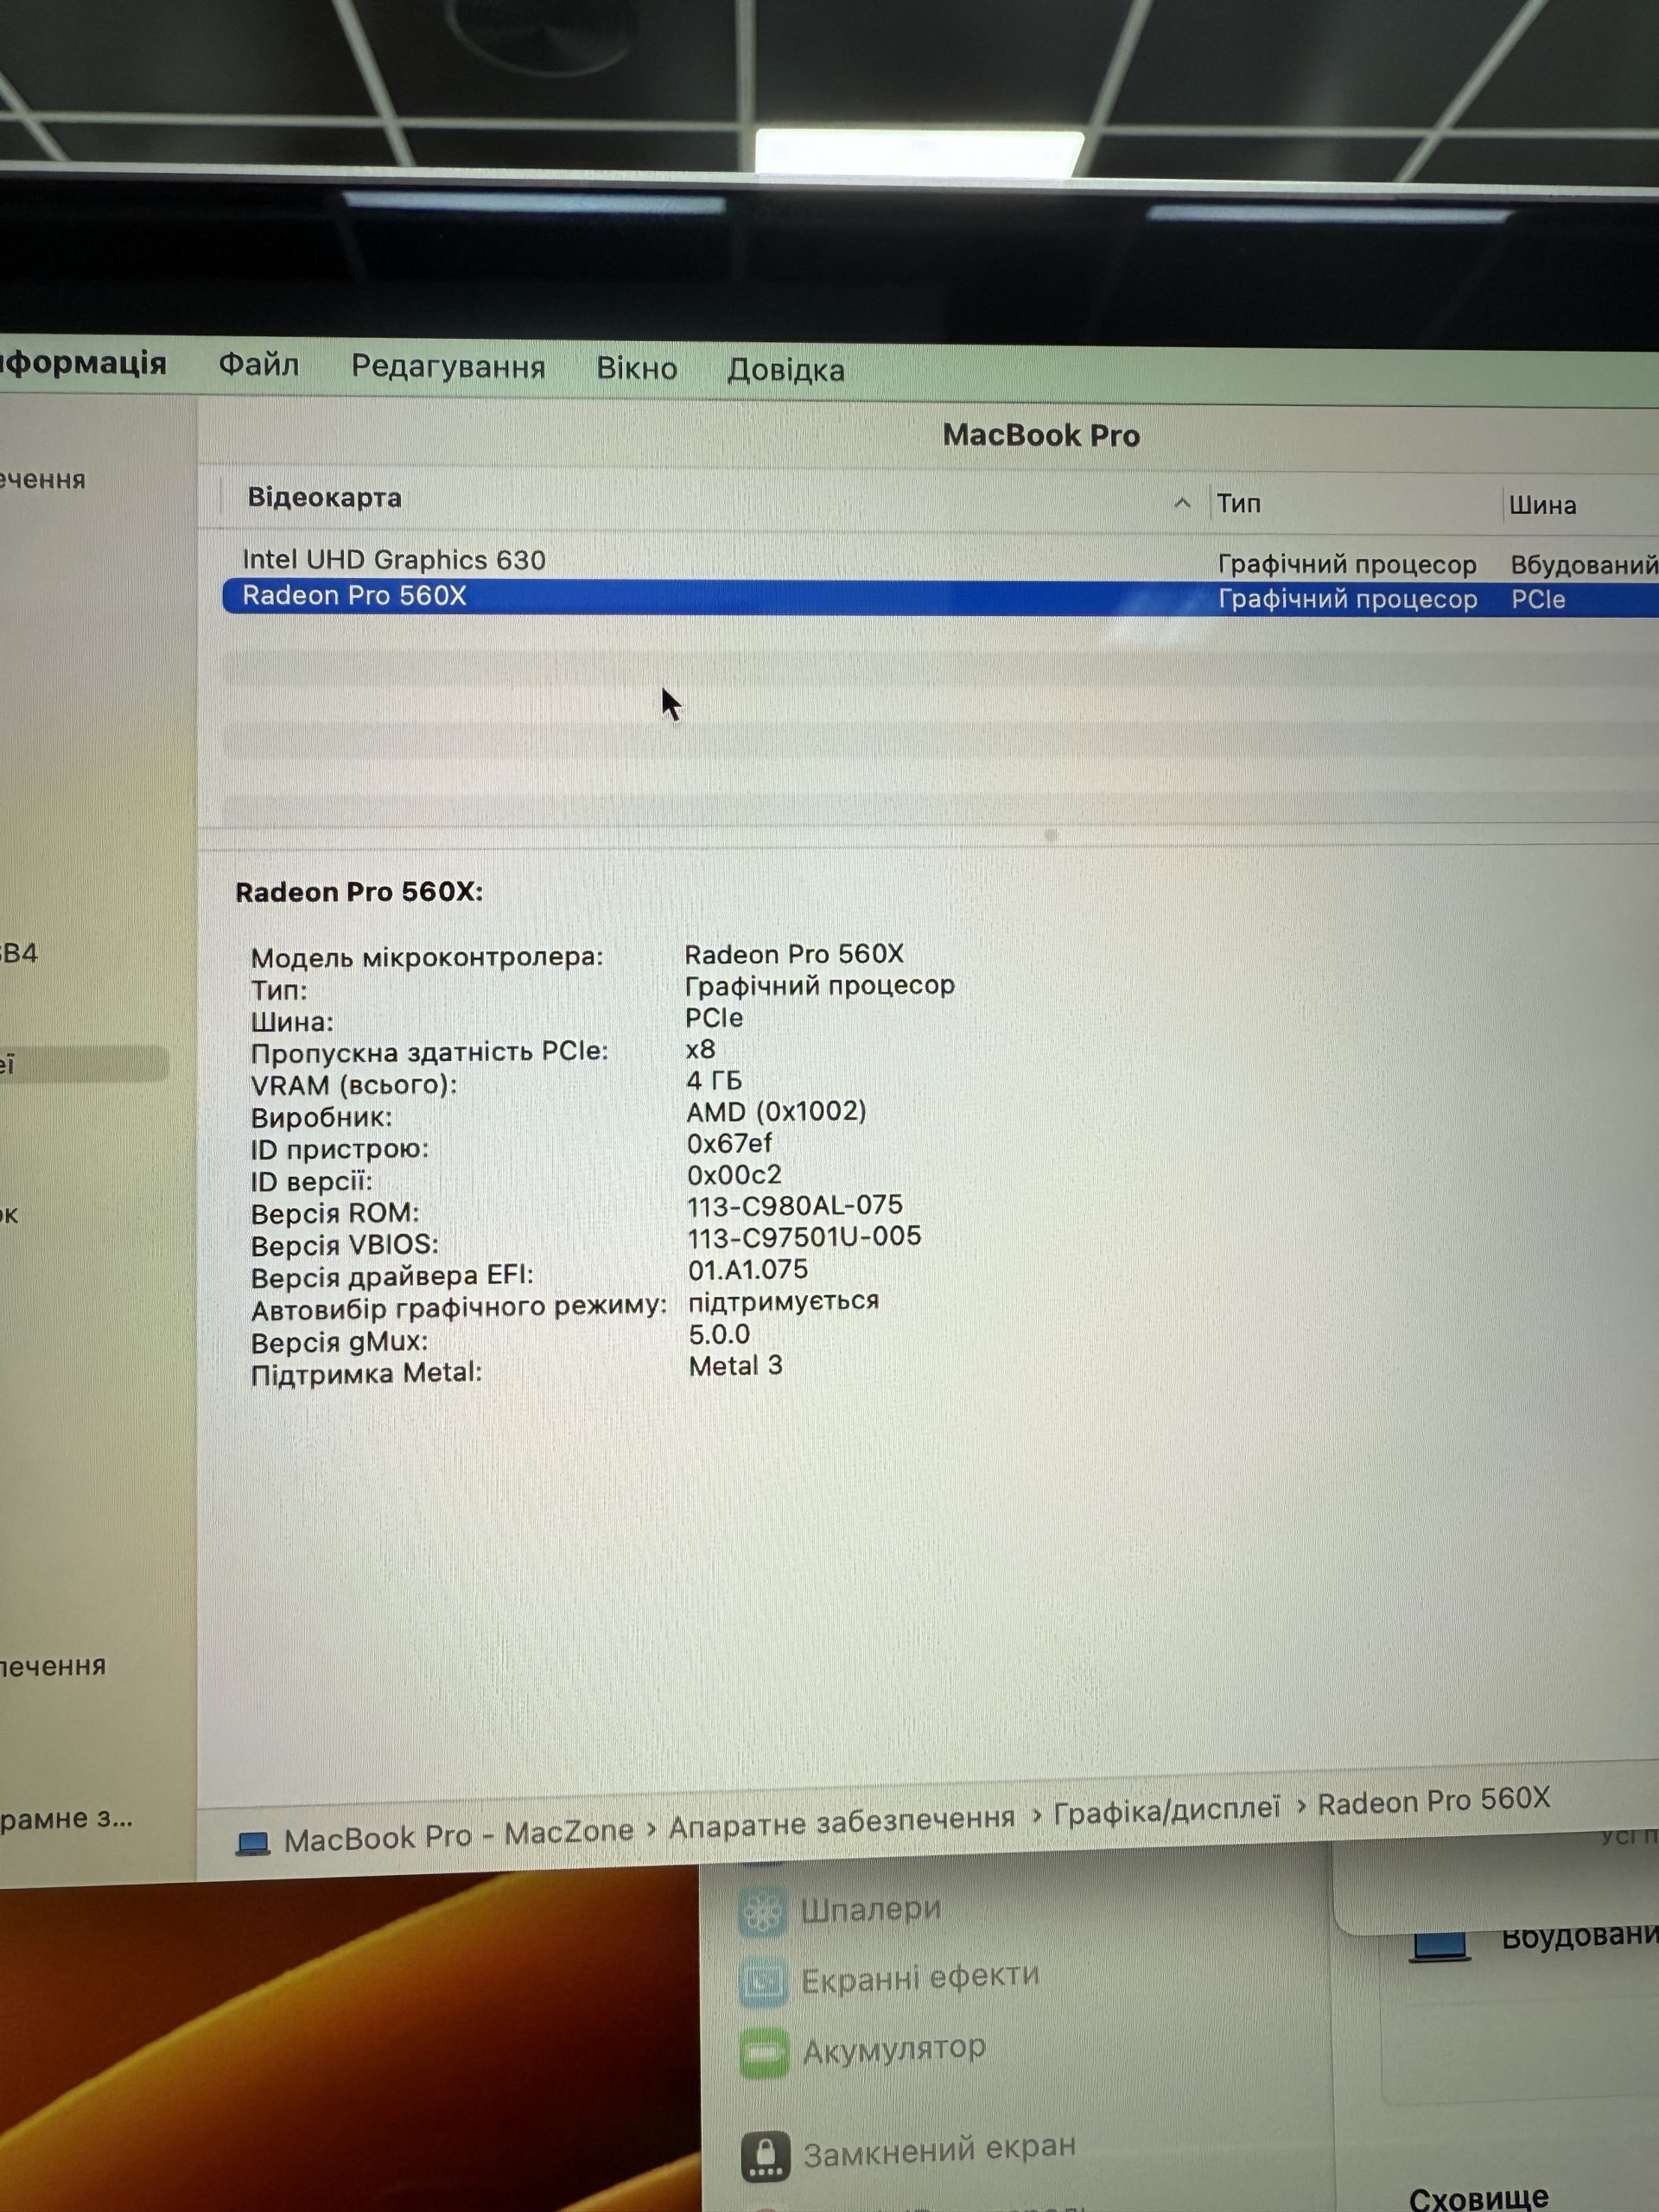Sort by the Відеокарта column header
This screenshot has width=1659, height=2212.
point(324,497)
